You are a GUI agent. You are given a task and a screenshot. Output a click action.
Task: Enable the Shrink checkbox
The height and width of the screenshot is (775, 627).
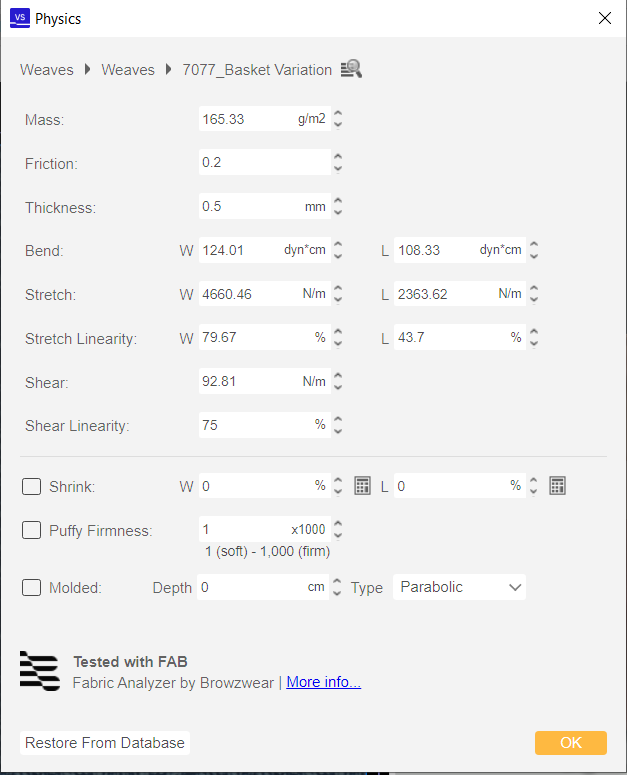point(32,486)
